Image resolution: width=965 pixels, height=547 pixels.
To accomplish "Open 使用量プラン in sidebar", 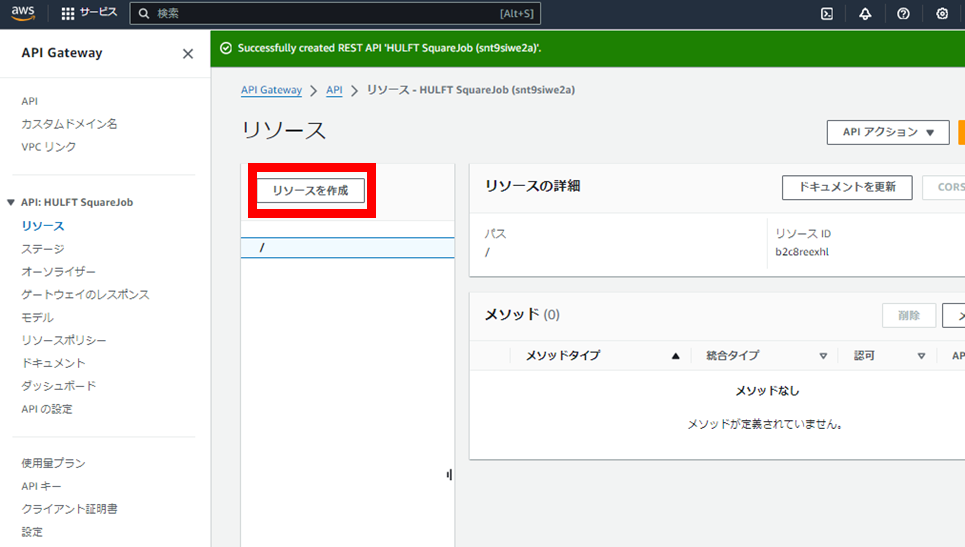I will coord(53,463).
